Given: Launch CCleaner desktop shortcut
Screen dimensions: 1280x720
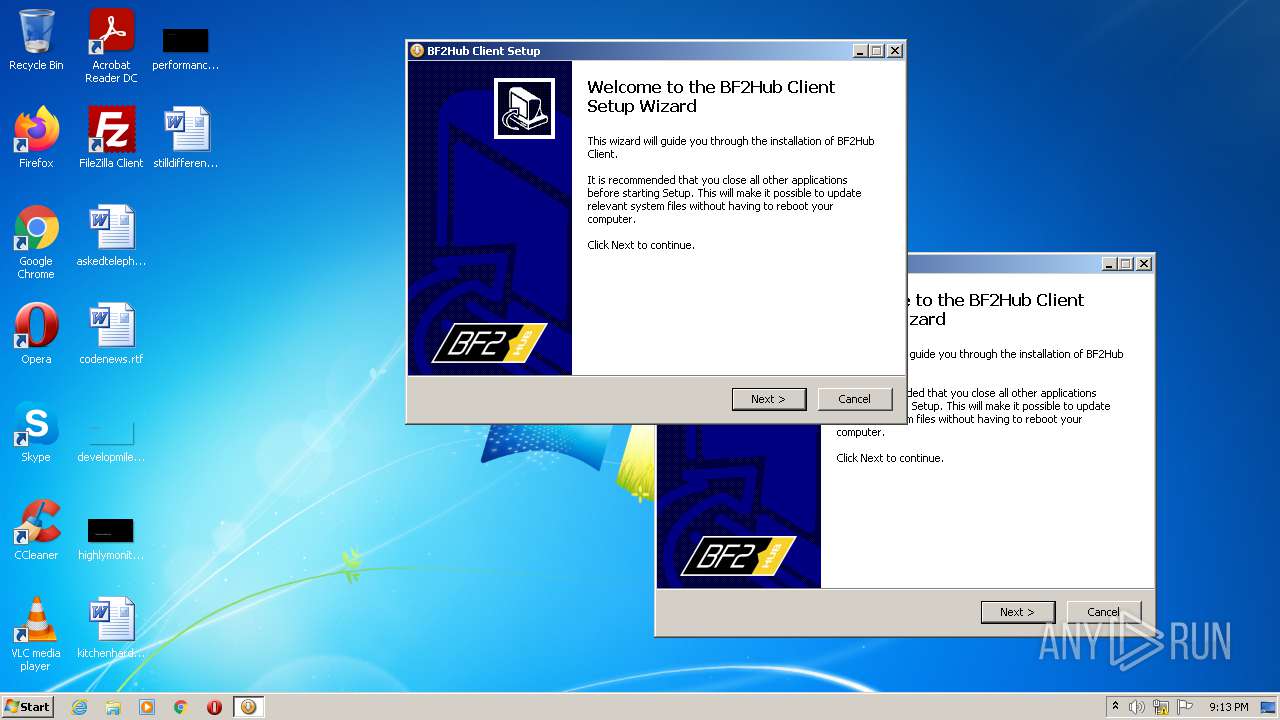Looking at the screenshot, I should pos(36,530).
